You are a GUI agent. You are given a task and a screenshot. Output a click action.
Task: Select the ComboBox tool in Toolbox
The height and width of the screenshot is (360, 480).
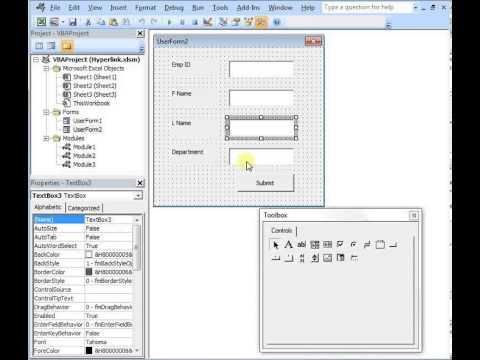click(314, 245)
